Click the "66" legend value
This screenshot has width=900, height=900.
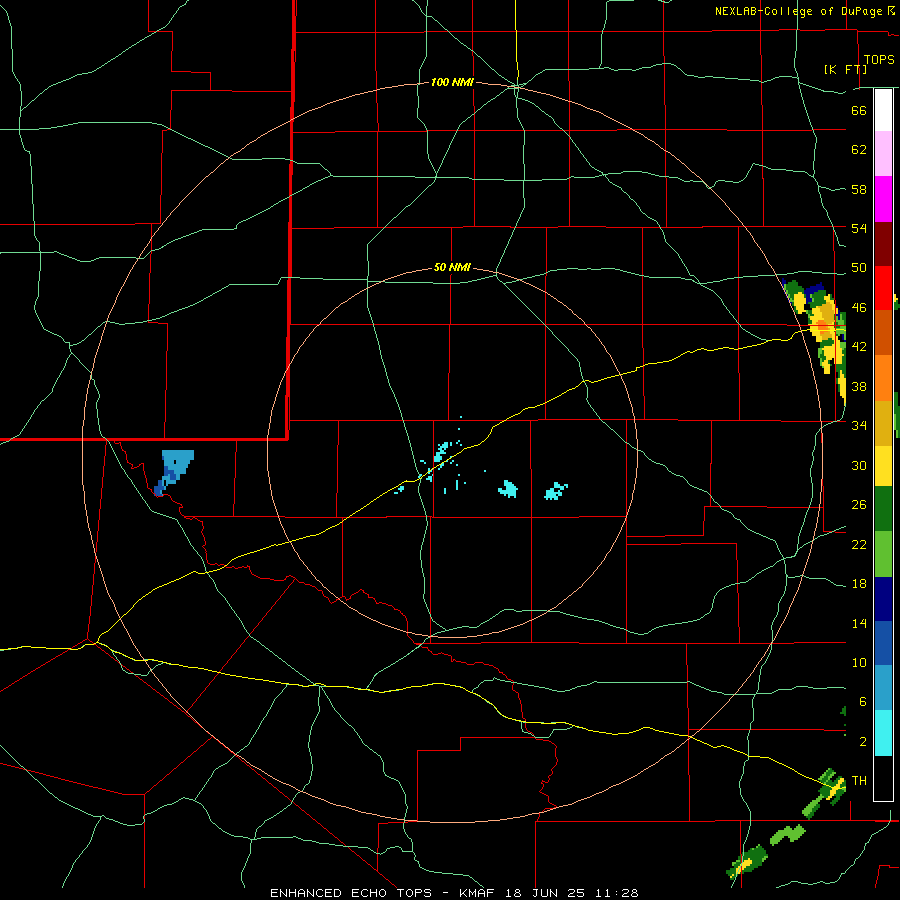pyautogui.click(x=859, y=110)
